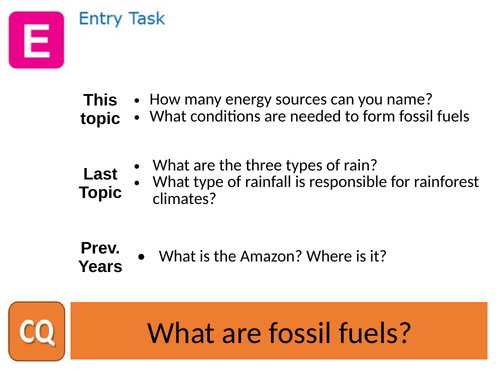This screenshot has width=500, height=375.
Task: Click the Last Topic label
Action: 100,183
